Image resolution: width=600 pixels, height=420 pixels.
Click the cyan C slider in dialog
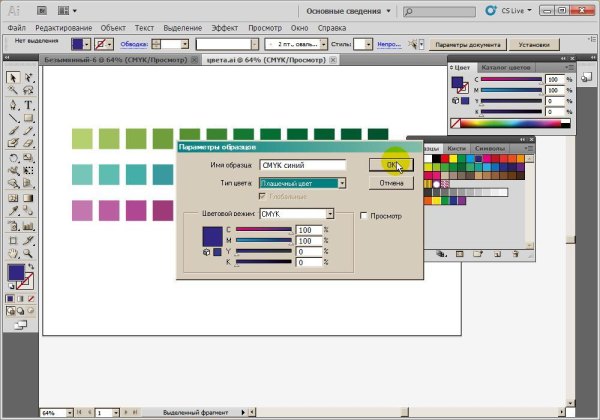[x=263, y=230]
